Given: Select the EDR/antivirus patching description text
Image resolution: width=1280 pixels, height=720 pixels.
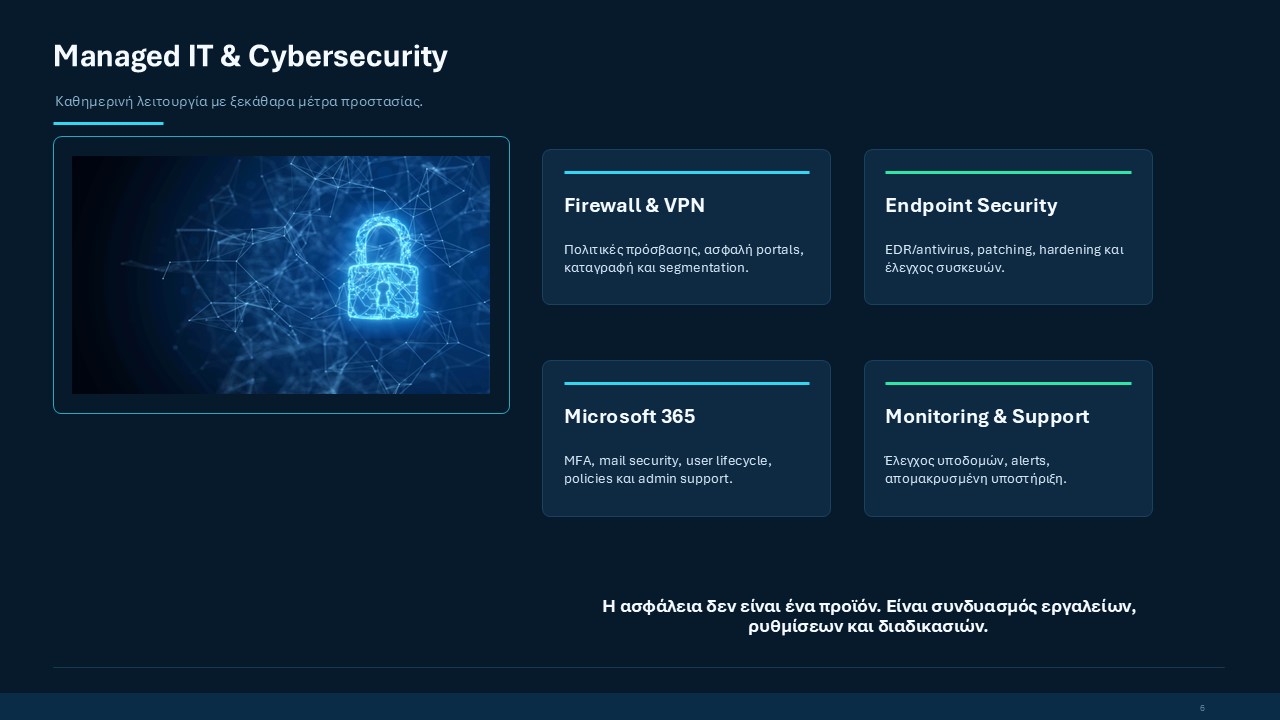Looking at the screenshot, I should [1004, 258].
